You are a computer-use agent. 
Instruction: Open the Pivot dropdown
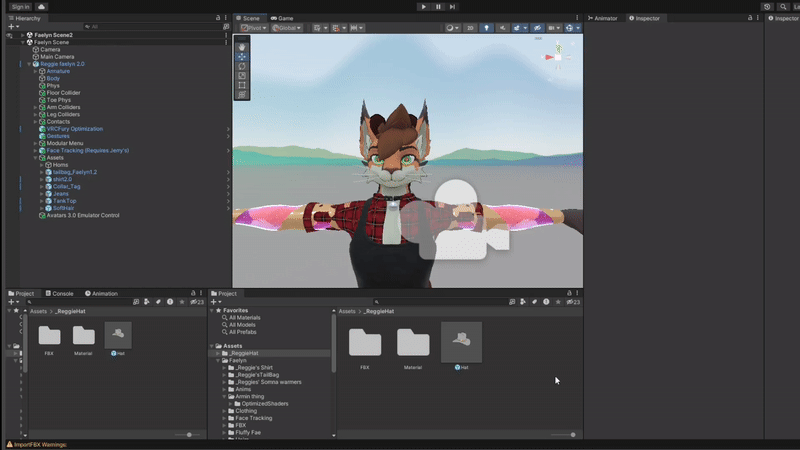(254, 28)
